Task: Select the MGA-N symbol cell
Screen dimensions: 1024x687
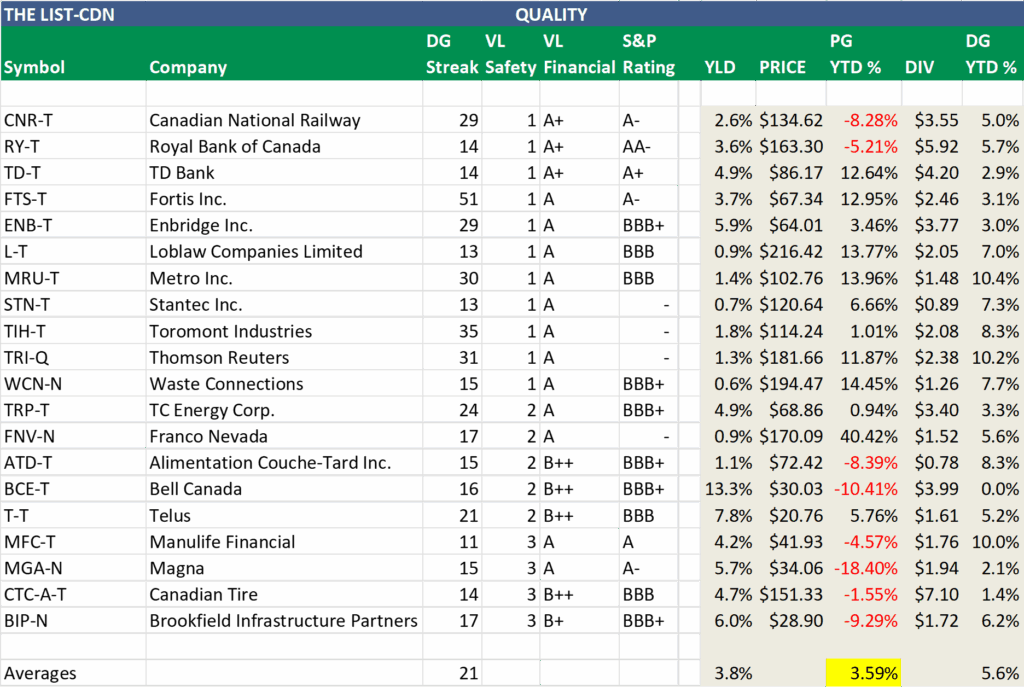Action: [x=74, y=568]
